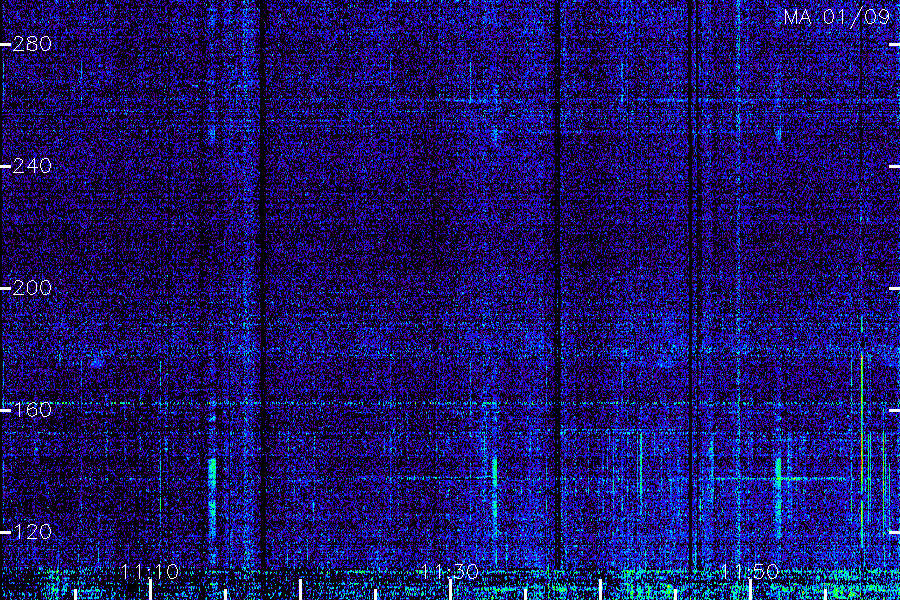Click the 11:30 time label
Screen dimensions: 900x600
pos(449,571)
